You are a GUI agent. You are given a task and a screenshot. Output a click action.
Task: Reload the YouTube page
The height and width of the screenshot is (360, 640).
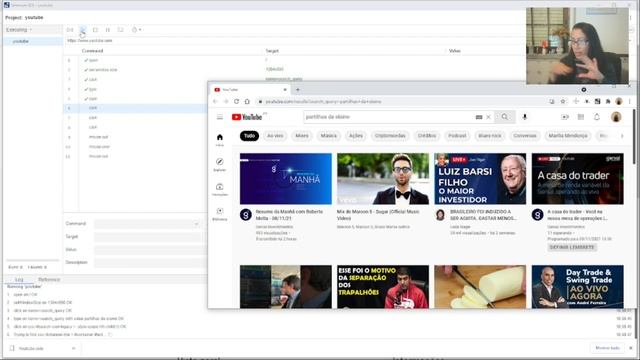[x=236, y=102]
